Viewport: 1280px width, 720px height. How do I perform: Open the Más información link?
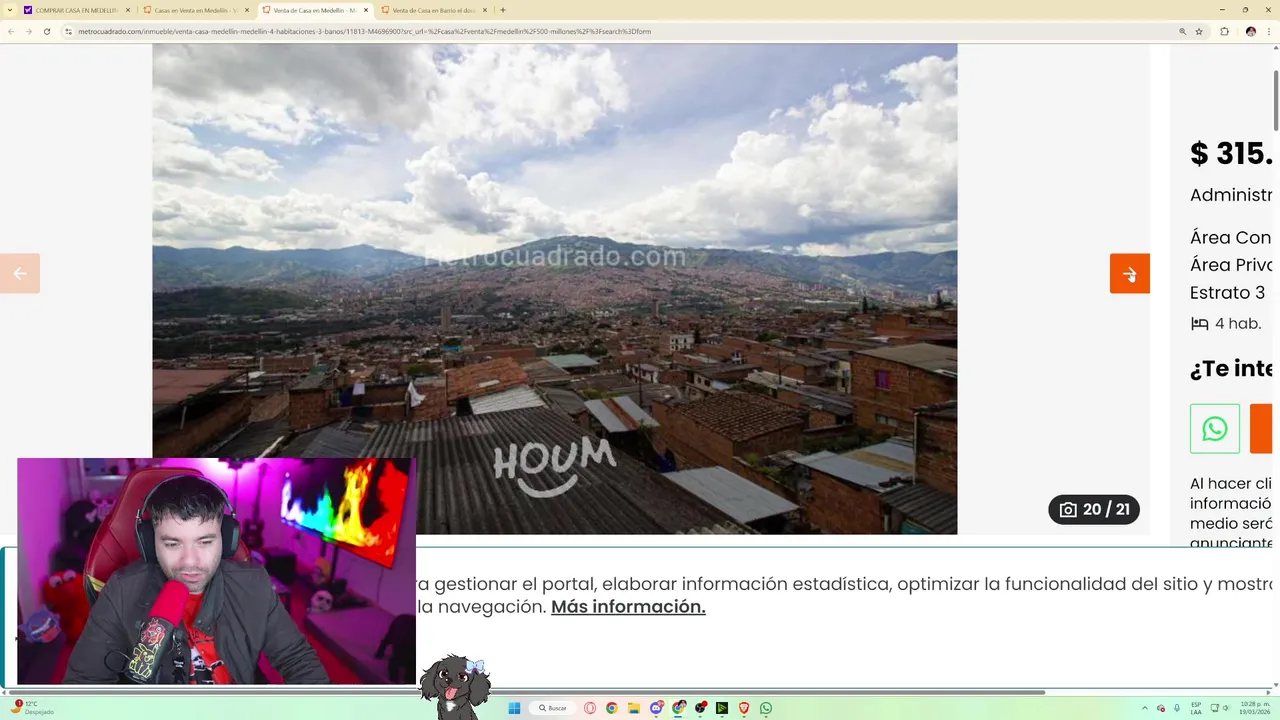coord(628,607)
